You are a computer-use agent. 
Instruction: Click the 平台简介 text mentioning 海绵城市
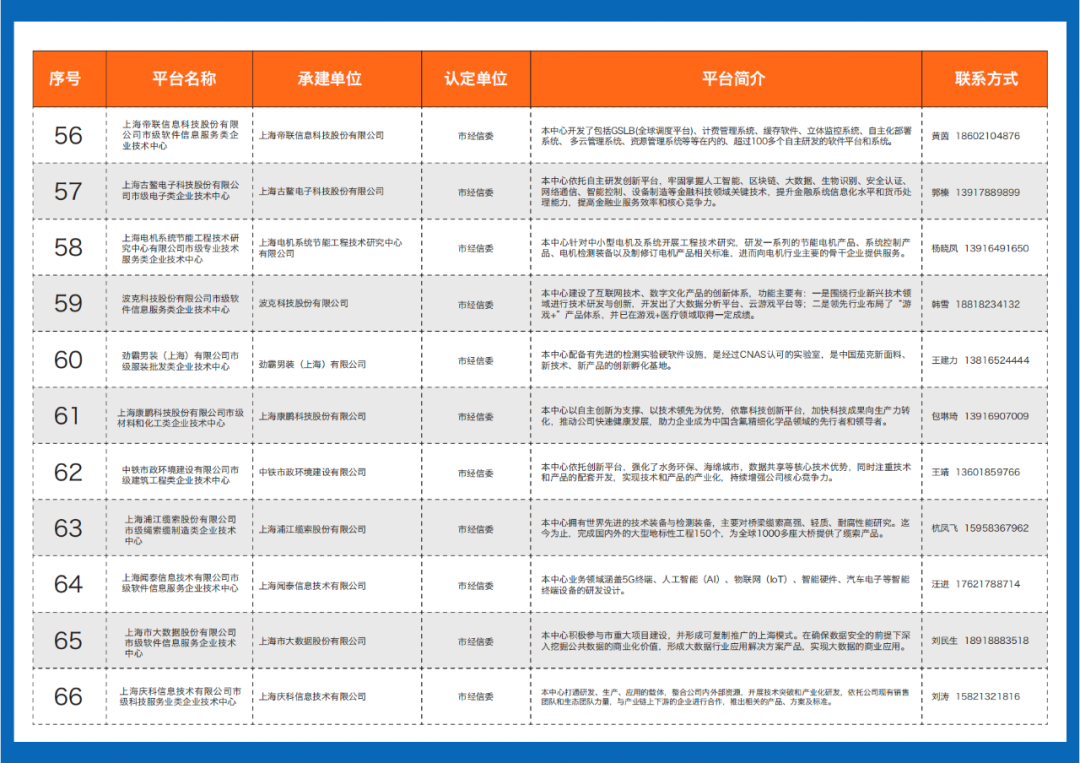726,472
